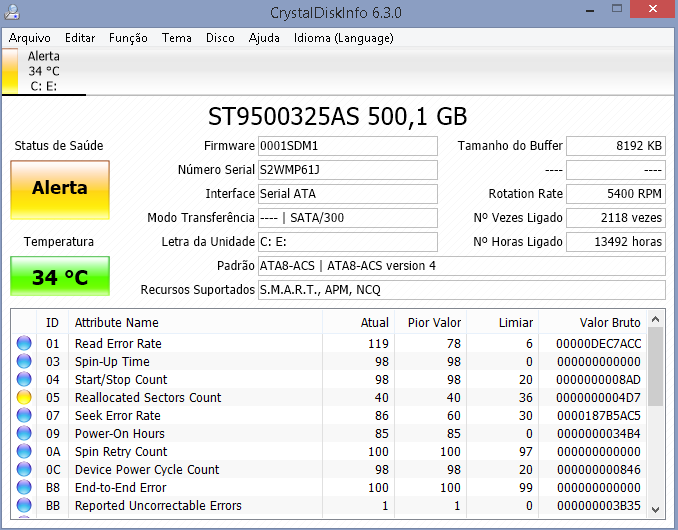The height and width of the screenshot is (530, 678).
Task: Click the raw value 0000187B5AC5
Action: point(599,415)
